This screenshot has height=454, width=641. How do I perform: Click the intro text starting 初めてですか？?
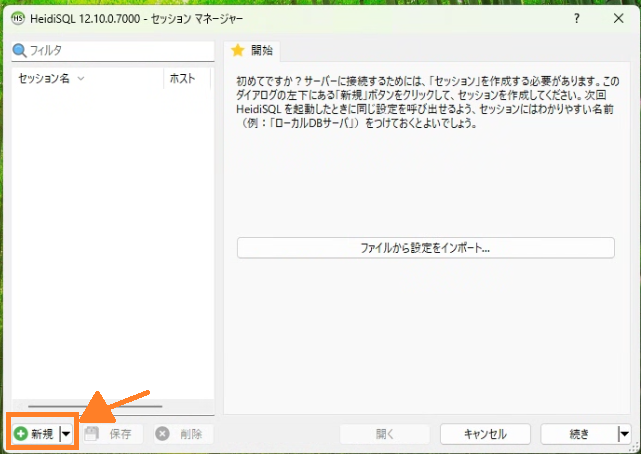tap(428, 102)
